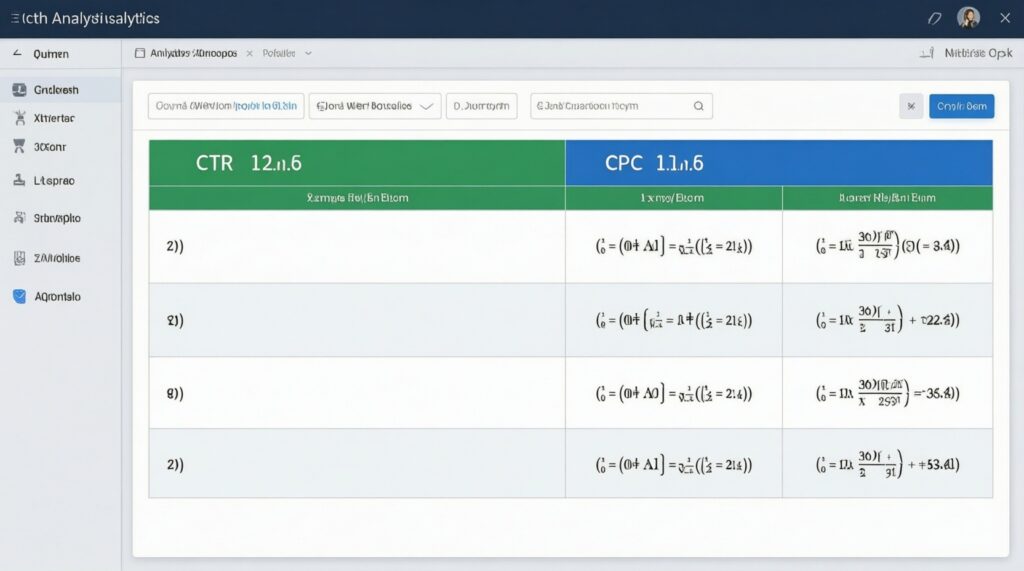The height and width of the screenshot is (571, 1024).
Task: Open the user profile avatar
Action: 968,18
